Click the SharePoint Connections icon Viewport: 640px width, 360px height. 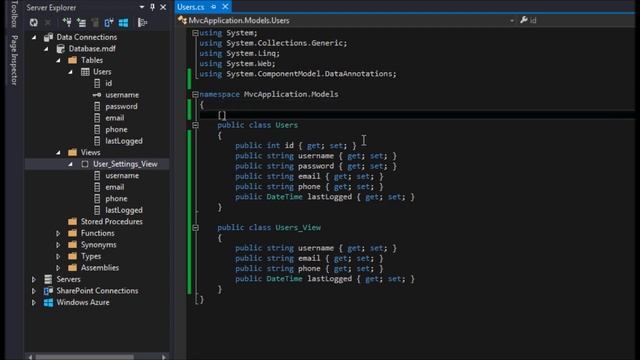[x=48, y=291]
